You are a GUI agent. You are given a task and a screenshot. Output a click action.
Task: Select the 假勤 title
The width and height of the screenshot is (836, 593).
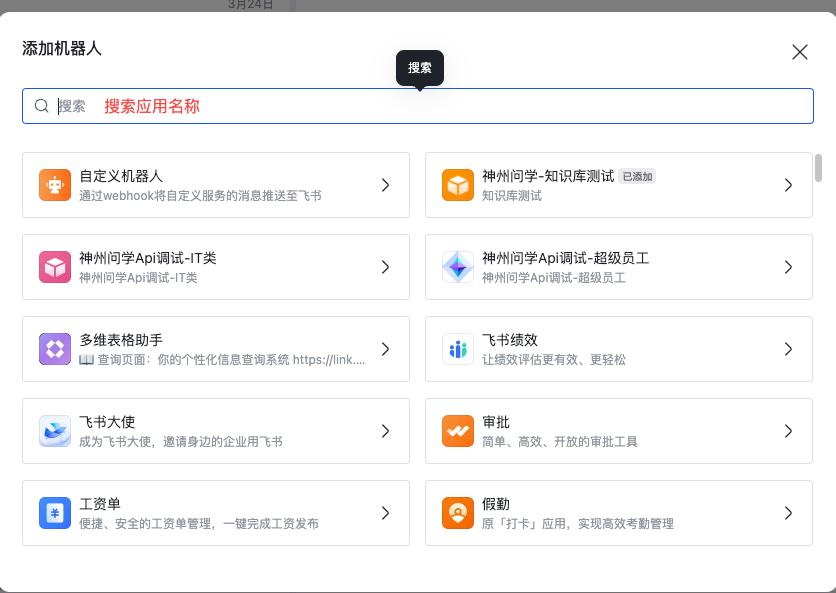tap(496, 504)
